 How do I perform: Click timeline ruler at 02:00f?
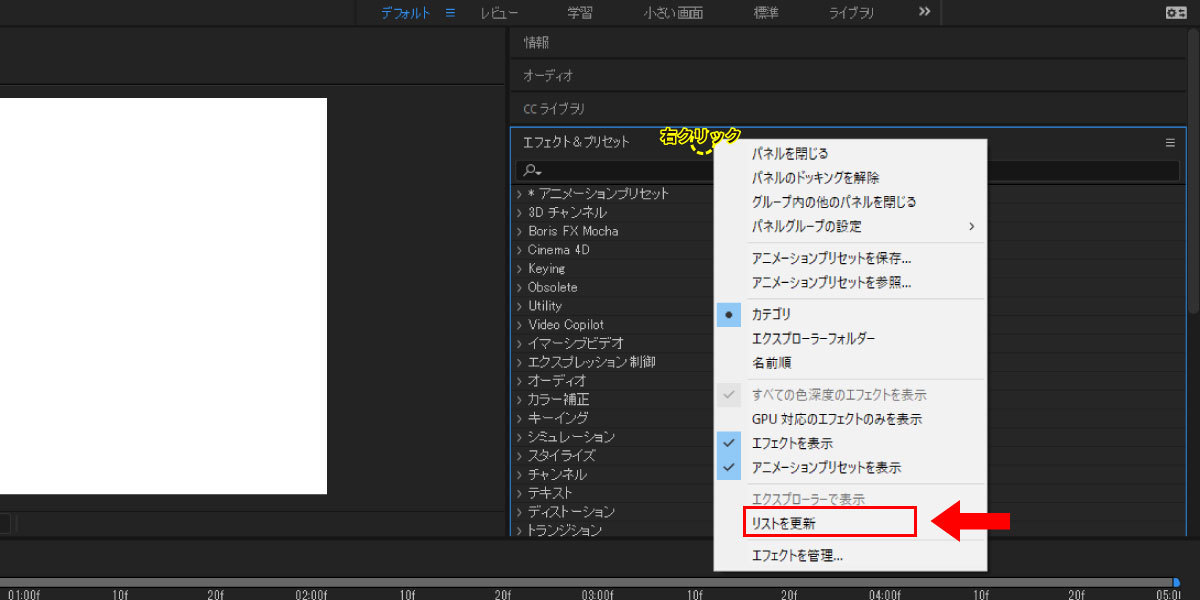pyautogui.click(x=311, y=594)
